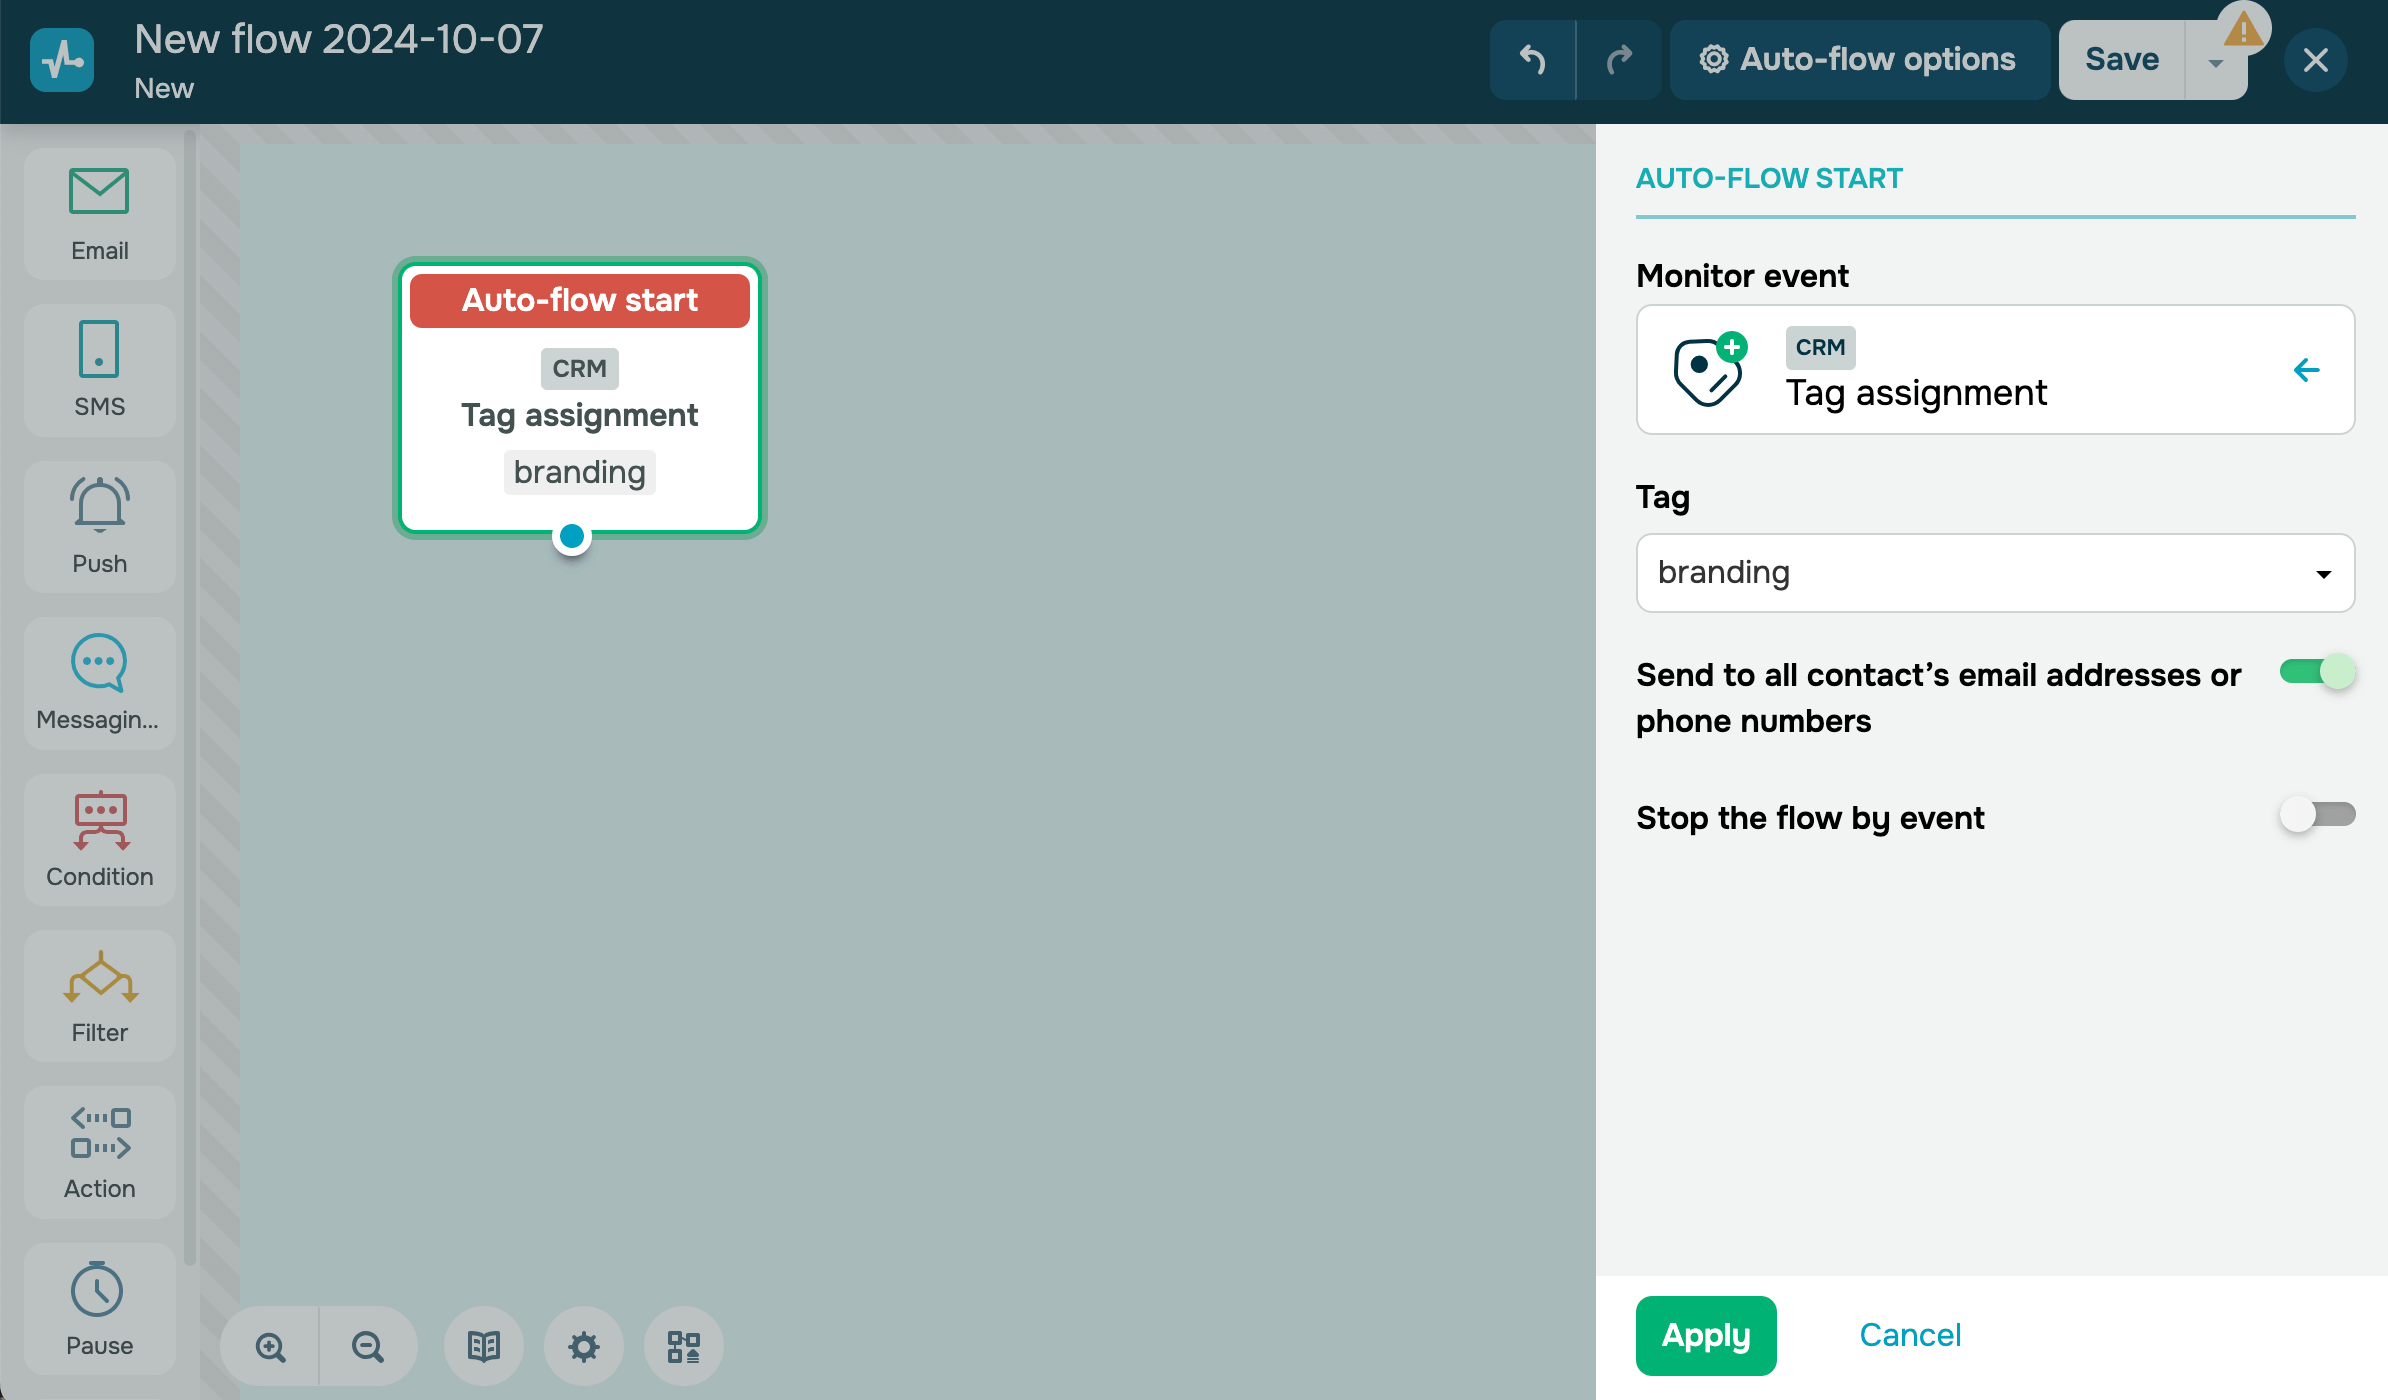Disable send to all contact's addresses toggle
Viewport: 2388px width, 1400px height.
2317,672
